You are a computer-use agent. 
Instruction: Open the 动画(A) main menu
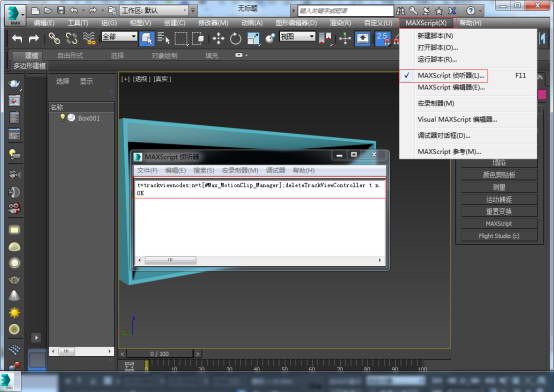(252, 23)
